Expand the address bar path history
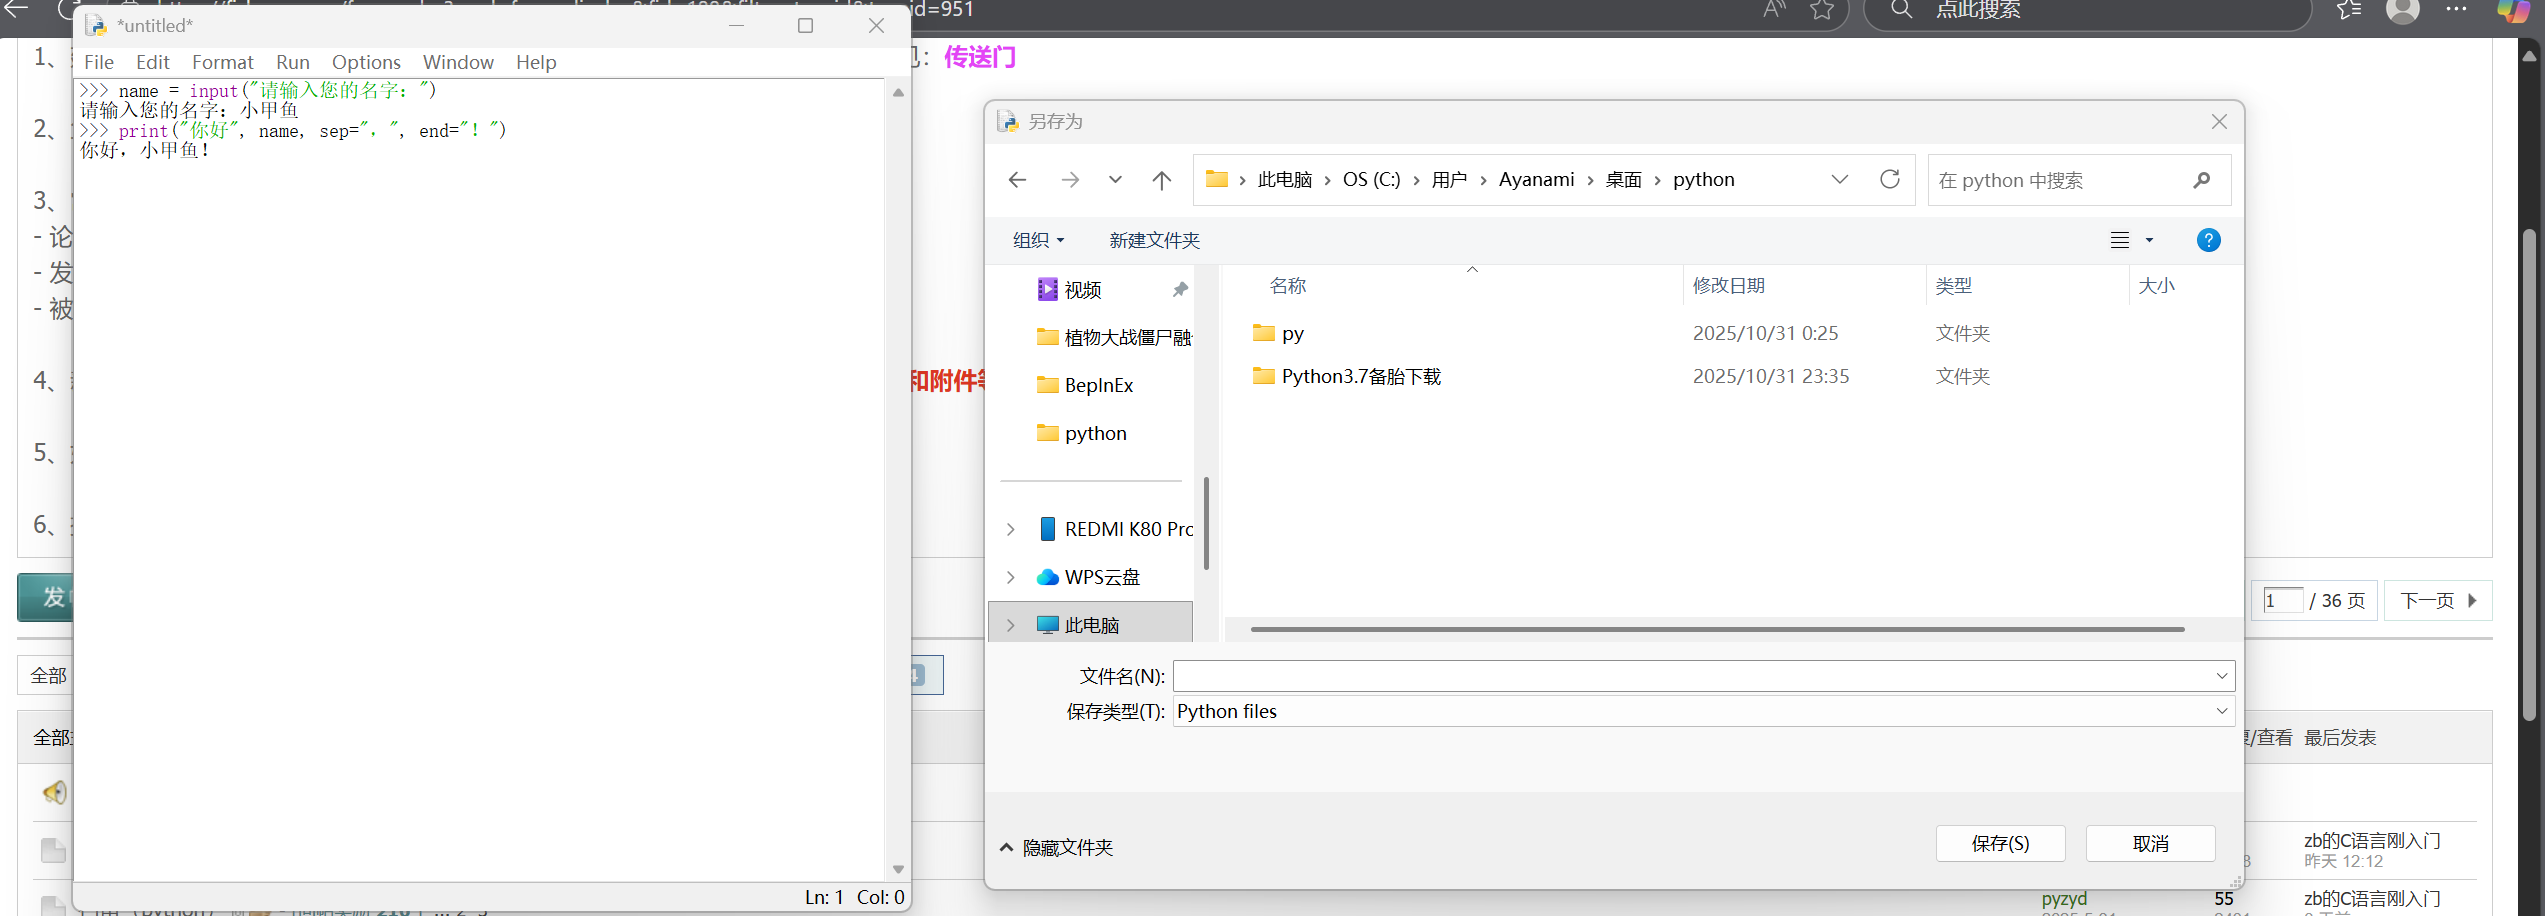Viewport: 2545px width, 916px height. coord(1839,180)
